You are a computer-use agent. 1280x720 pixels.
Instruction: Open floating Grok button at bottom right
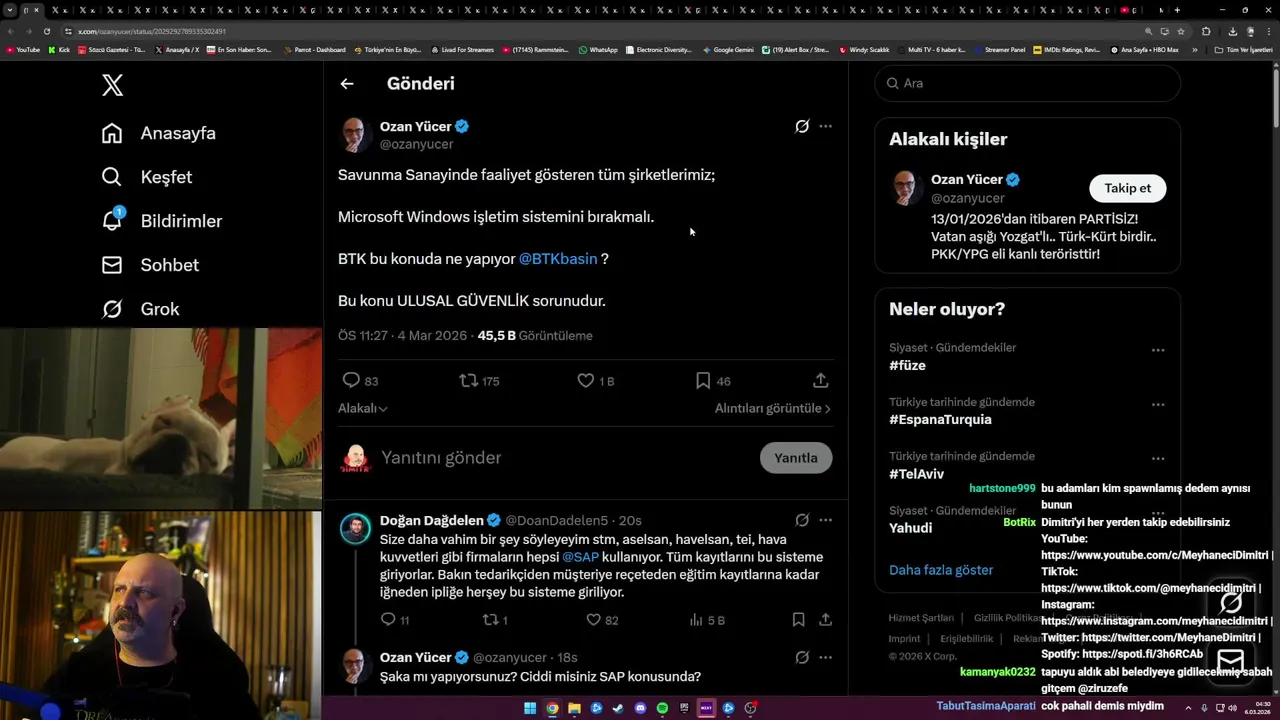(1230, 602)
